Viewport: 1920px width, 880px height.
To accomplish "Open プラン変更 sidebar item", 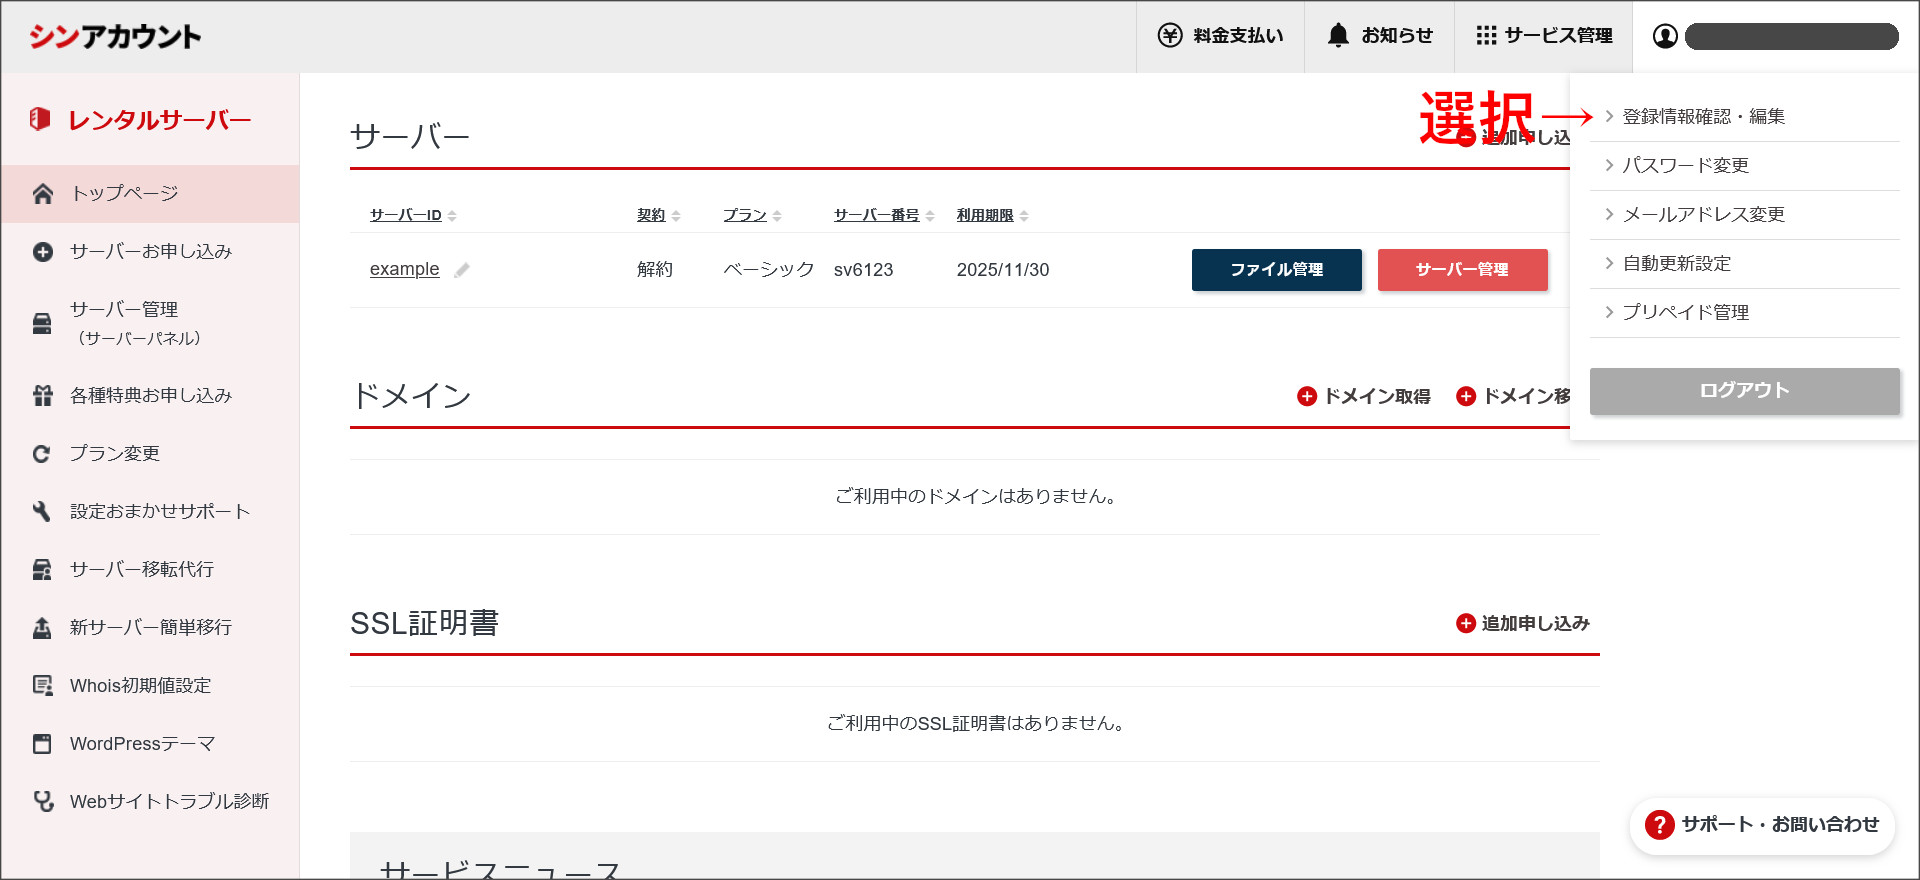I will [x=150, y=454].
